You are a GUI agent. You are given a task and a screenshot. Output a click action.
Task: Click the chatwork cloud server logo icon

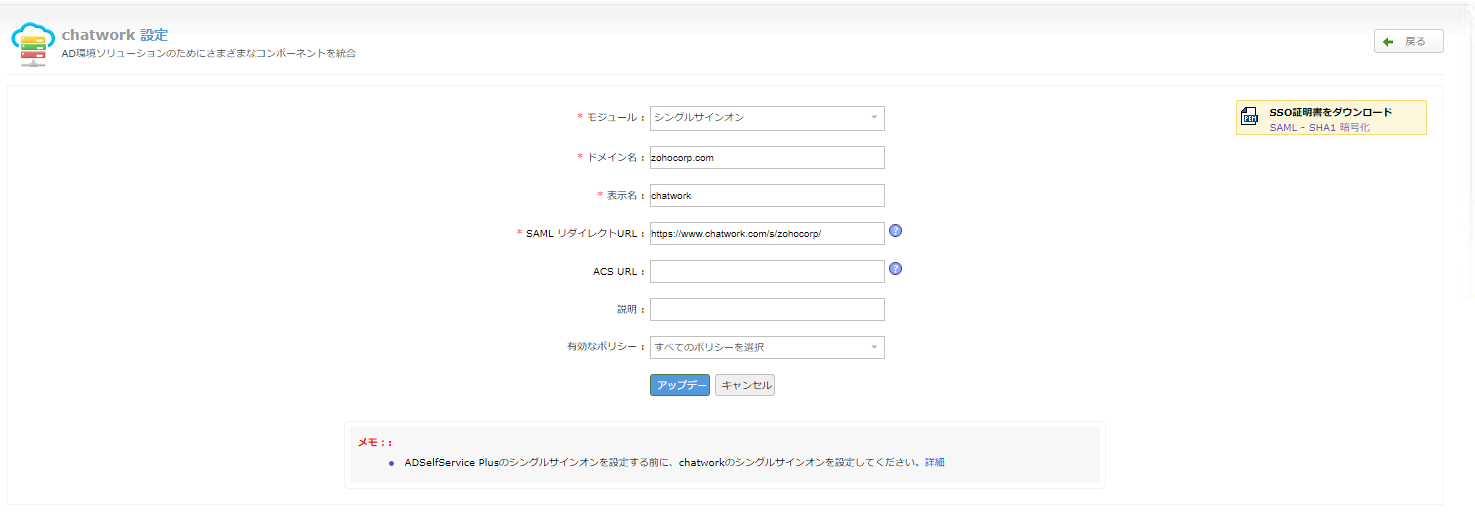(33, 44)
